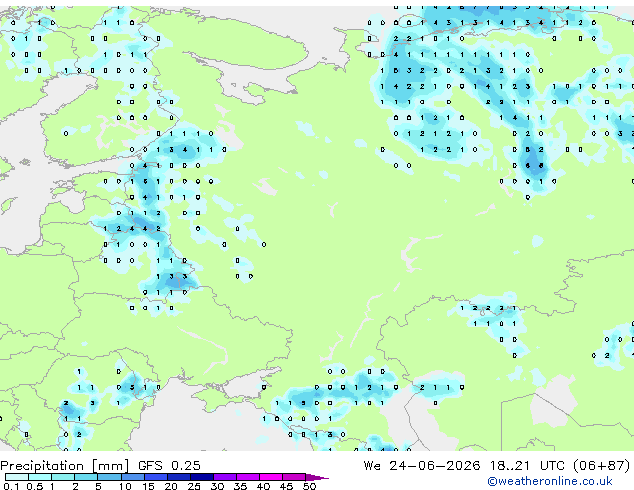Click the "Precipitation [mm]" title text
Image resolution: width=634 pixels, height=490 pixels.
65,466
